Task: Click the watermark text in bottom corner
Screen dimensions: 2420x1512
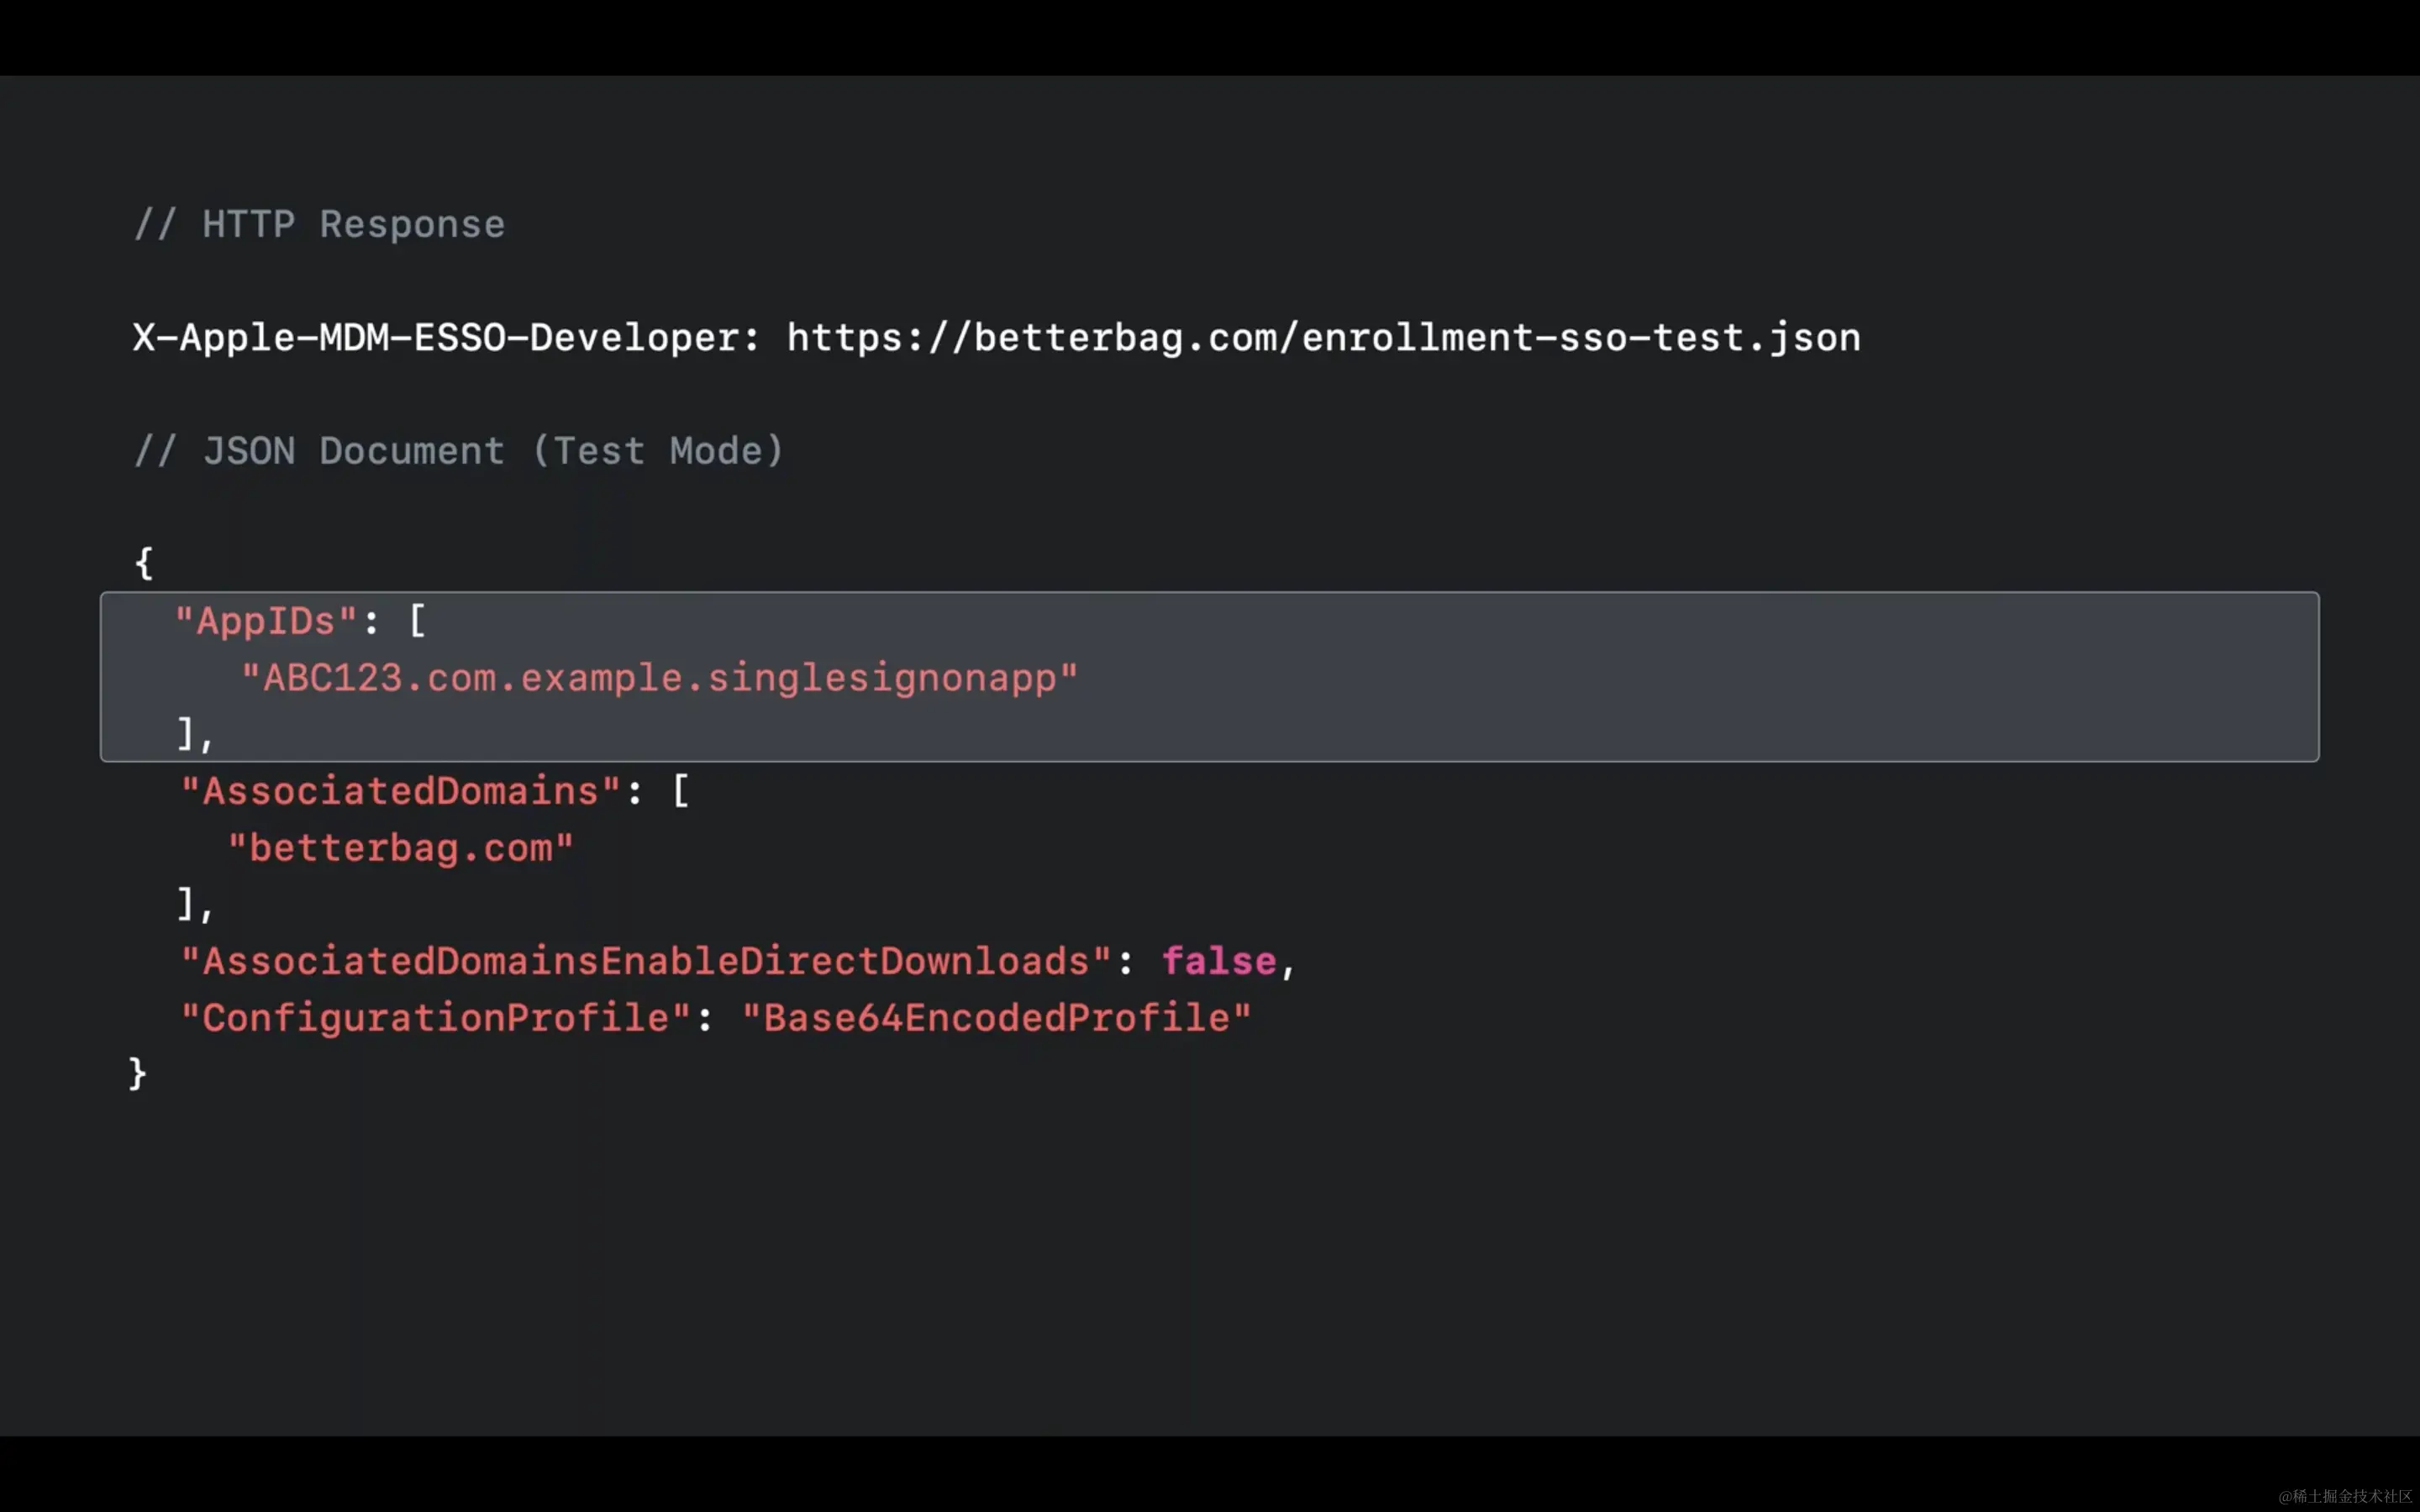Action: tap(2344, 1496)
